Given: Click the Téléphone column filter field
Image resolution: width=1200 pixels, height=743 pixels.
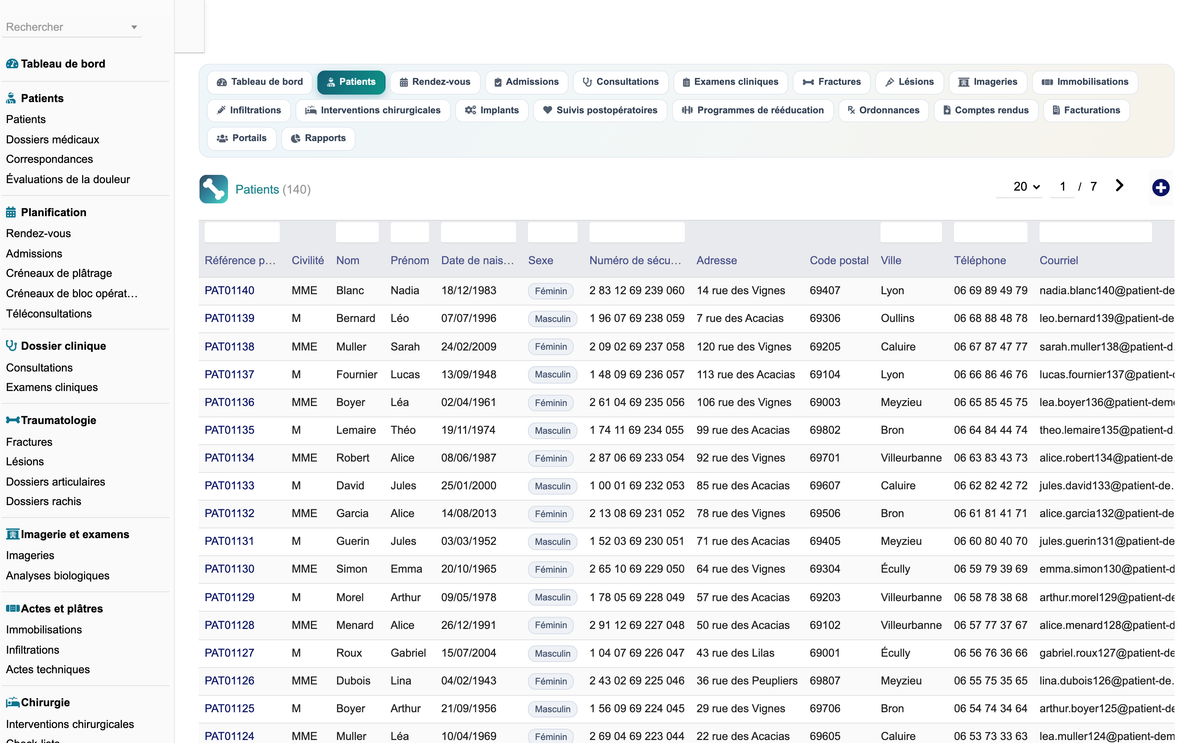Looking at the screenshot, I should [990, 232].
